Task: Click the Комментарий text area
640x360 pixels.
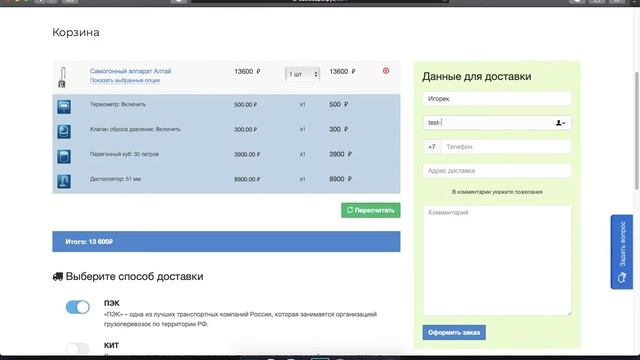Action: (x=497, y=260)
